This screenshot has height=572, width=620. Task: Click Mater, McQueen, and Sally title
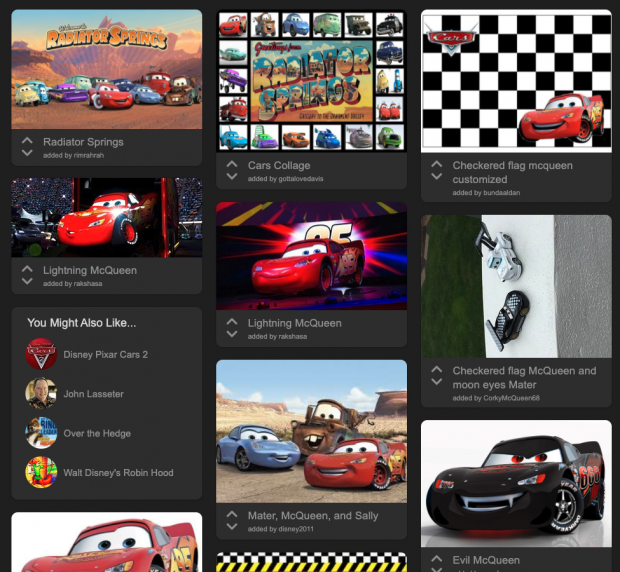click(313, 515)
